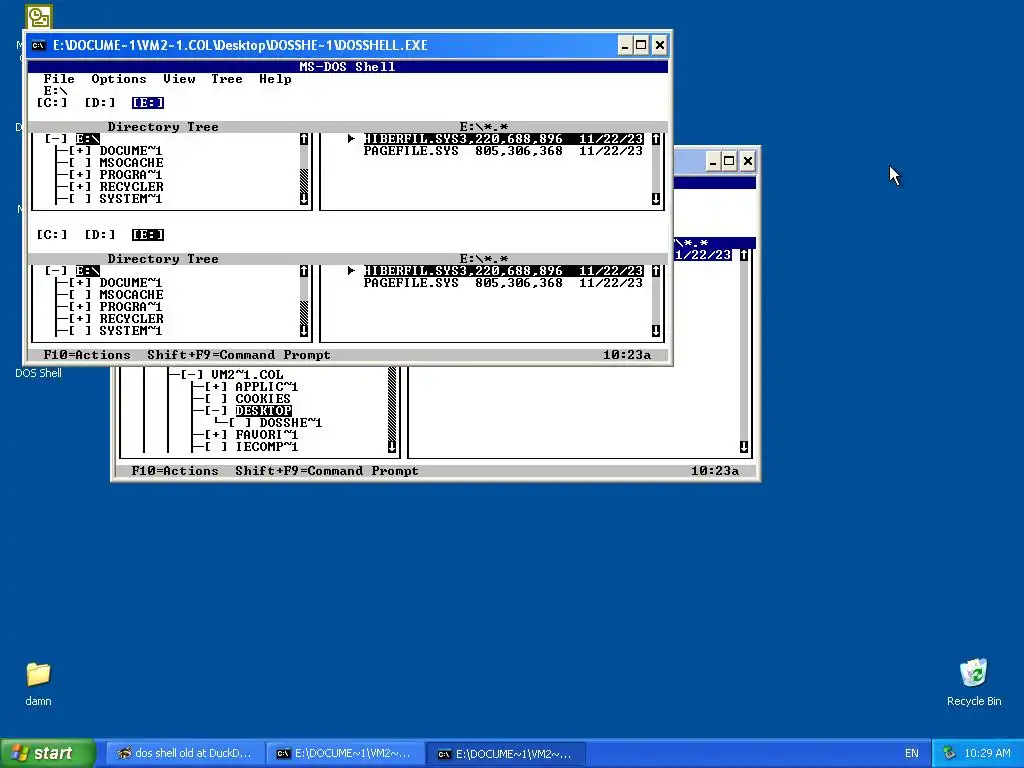Collapse DESKTOP folder in background window tree

(216, 411)
